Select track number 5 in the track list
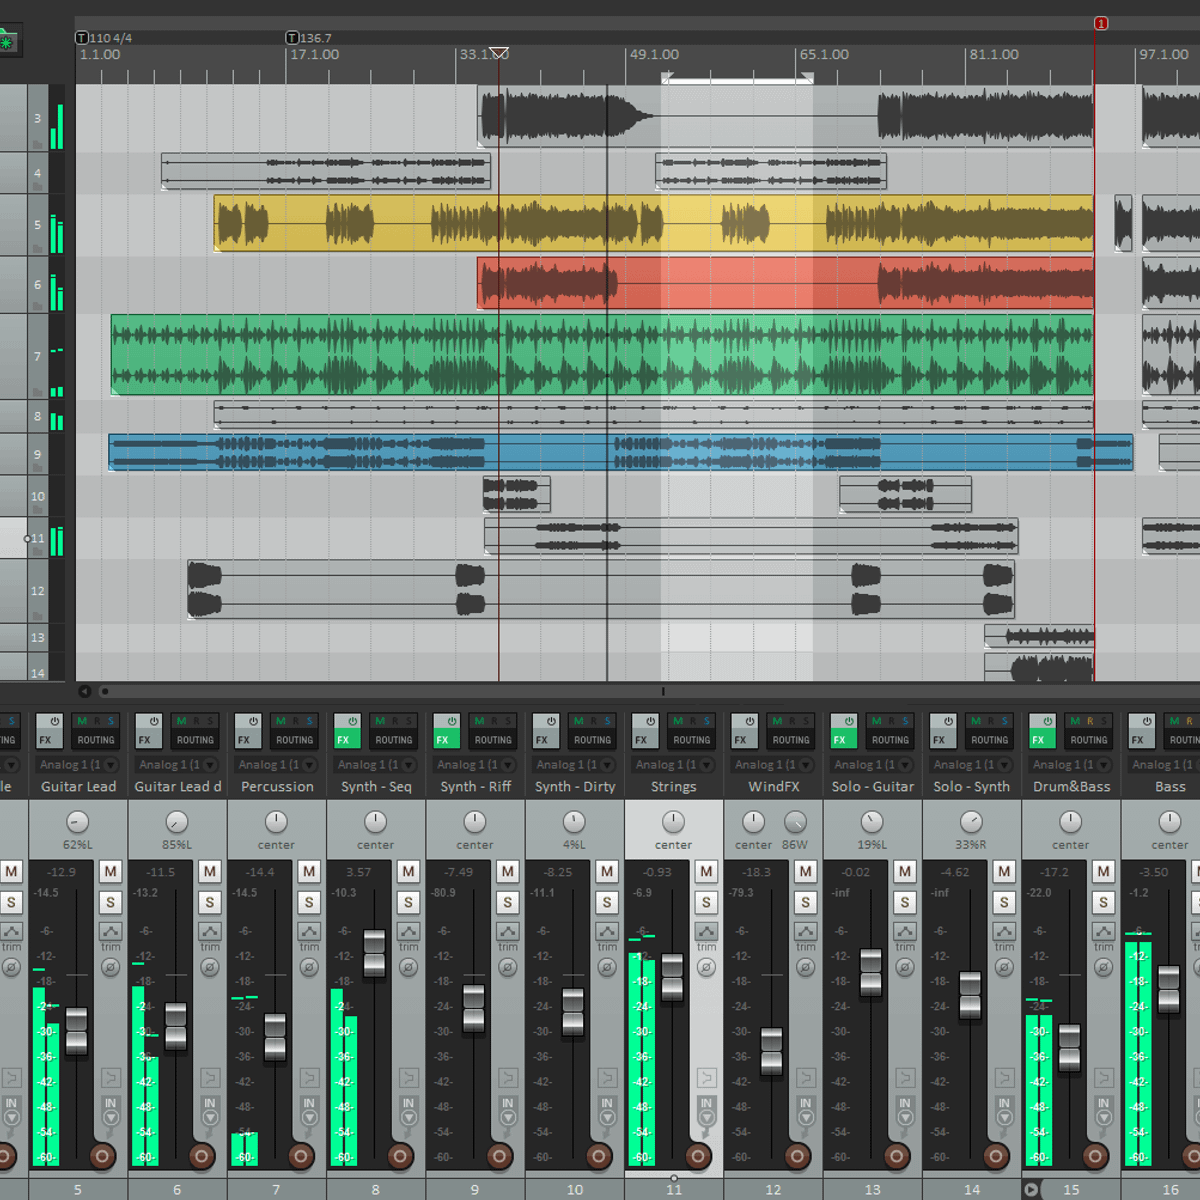1200x1200 pixels. [x=37, y=225]
